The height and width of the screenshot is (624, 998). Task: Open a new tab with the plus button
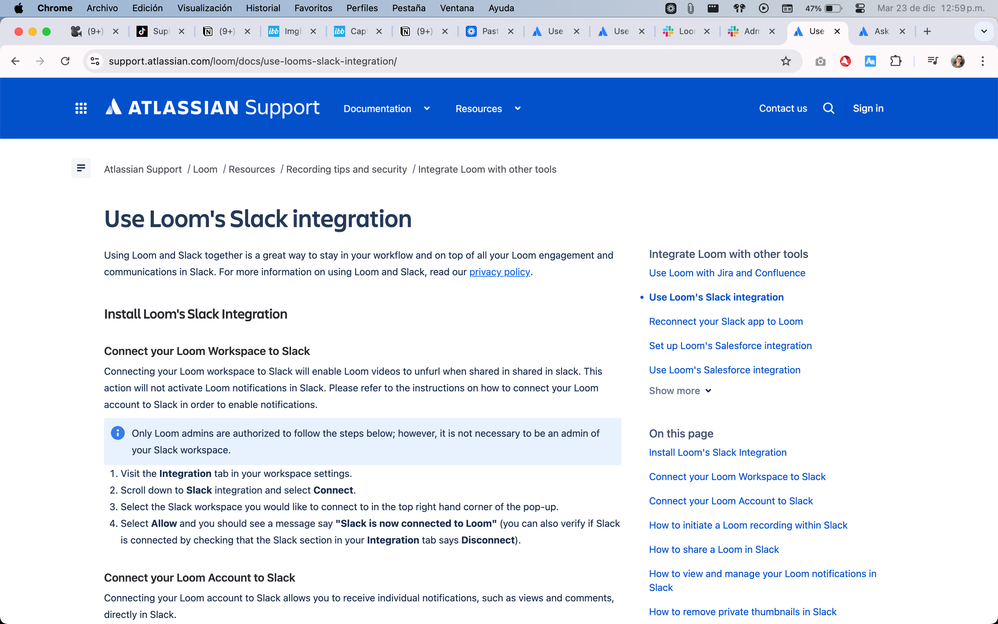click(x=927, y=31)
